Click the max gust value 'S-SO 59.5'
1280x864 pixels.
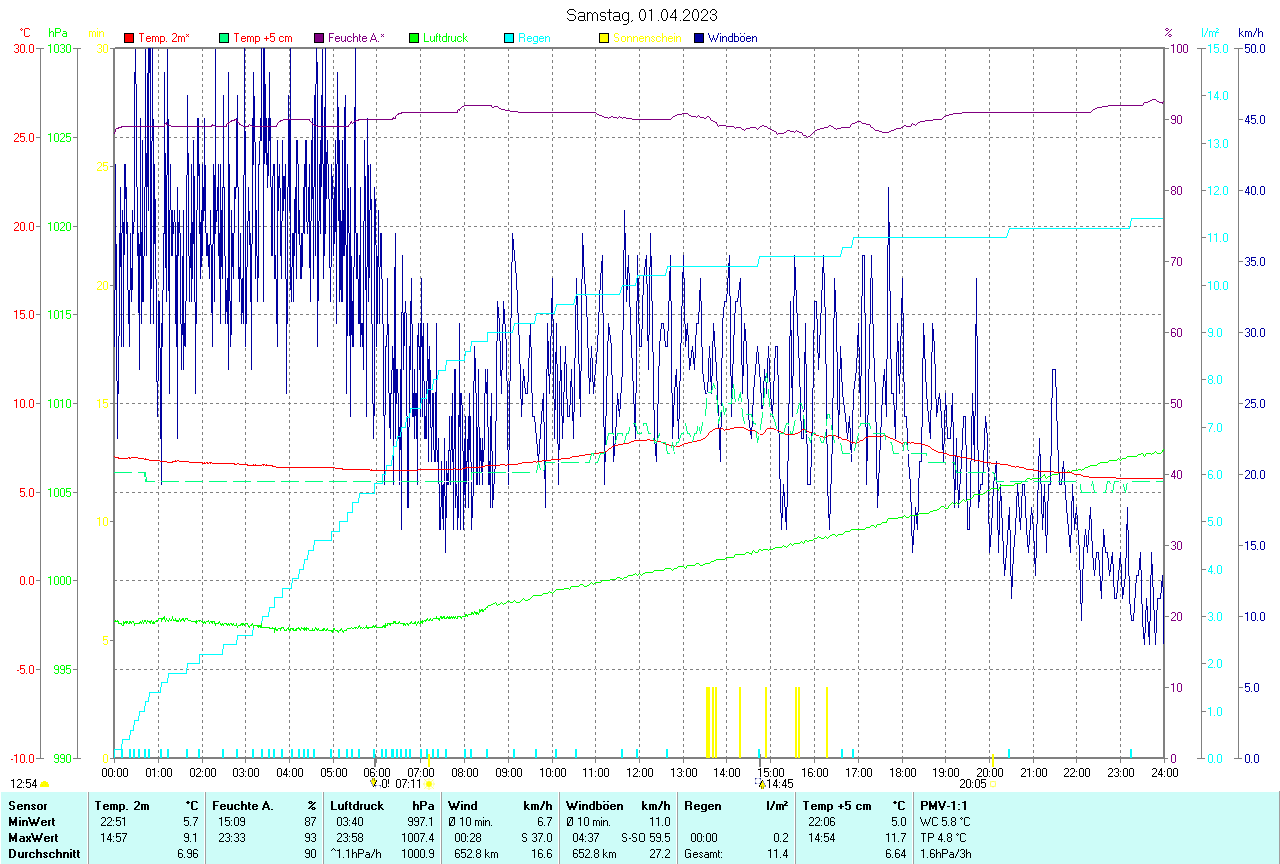645,837
